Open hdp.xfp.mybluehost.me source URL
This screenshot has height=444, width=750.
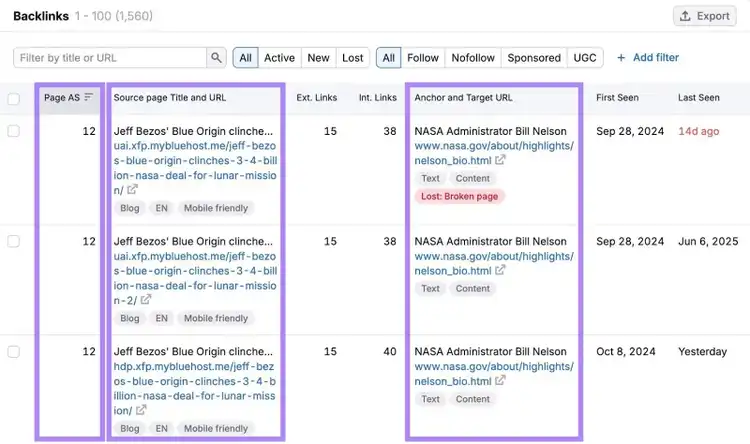click(195, 388)
